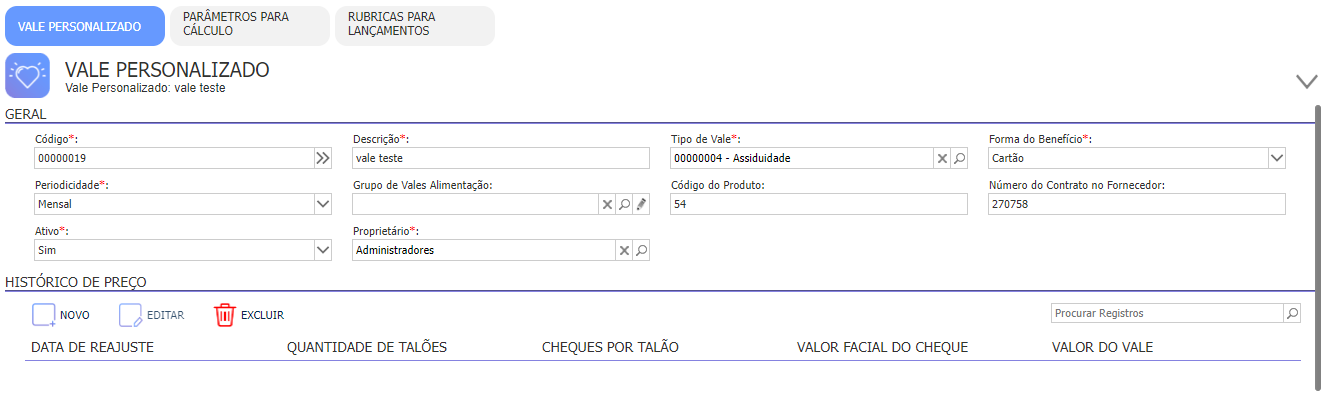This screenshot has width=1325, height=417.
Task: Click the Excluir button
Action: coord(249,315)
